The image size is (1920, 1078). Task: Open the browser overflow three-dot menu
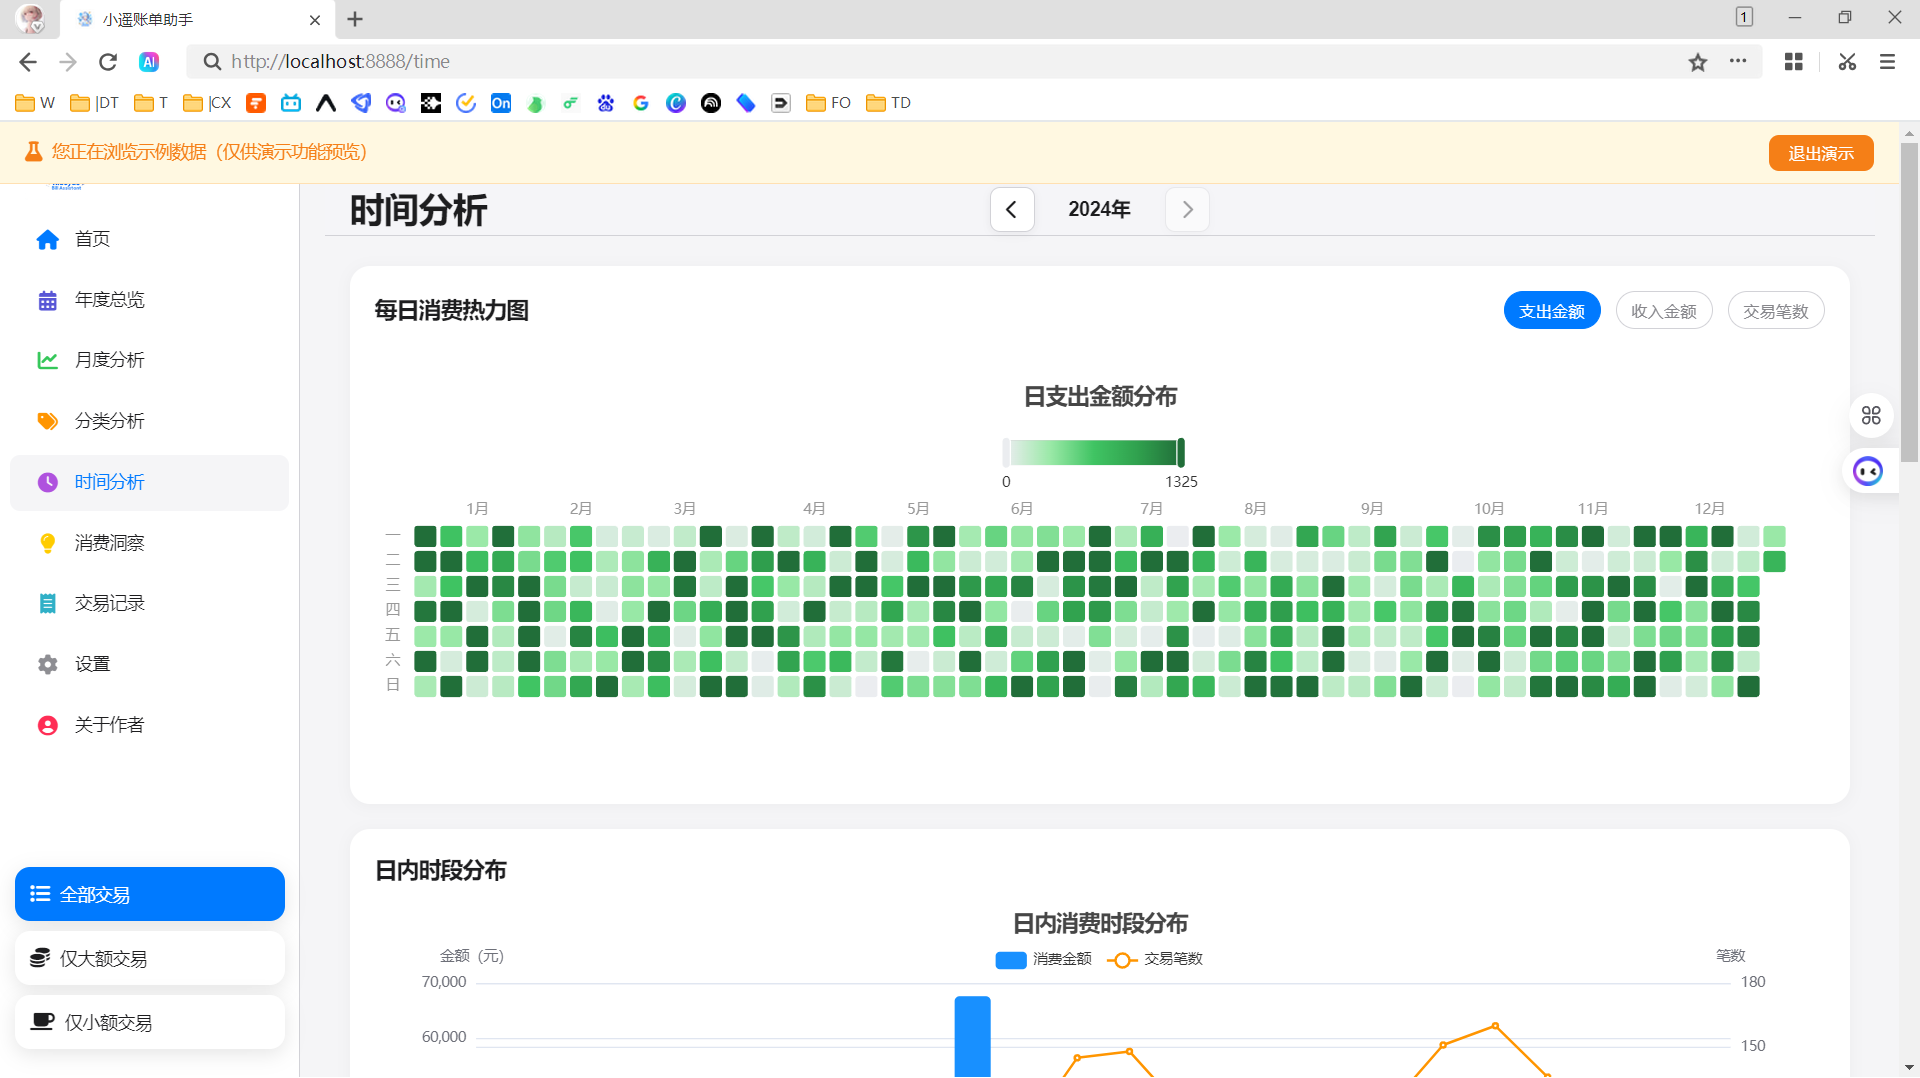point(1738,61)
